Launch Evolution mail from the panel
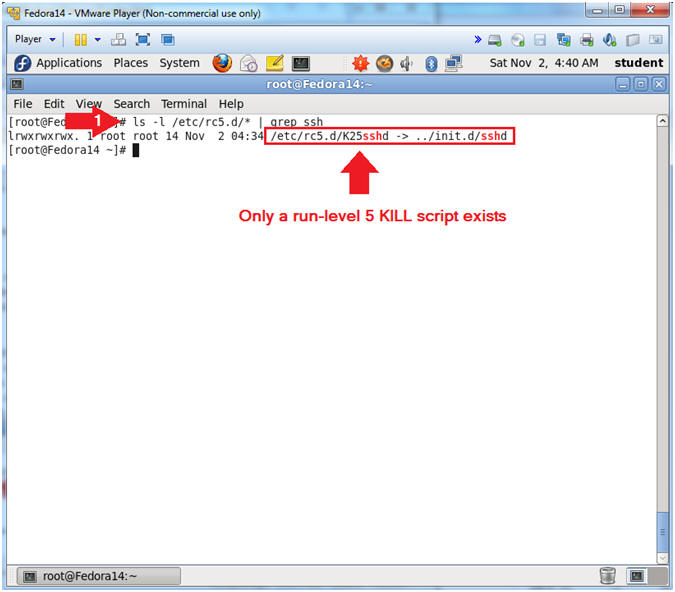 (x=249, y=64)
